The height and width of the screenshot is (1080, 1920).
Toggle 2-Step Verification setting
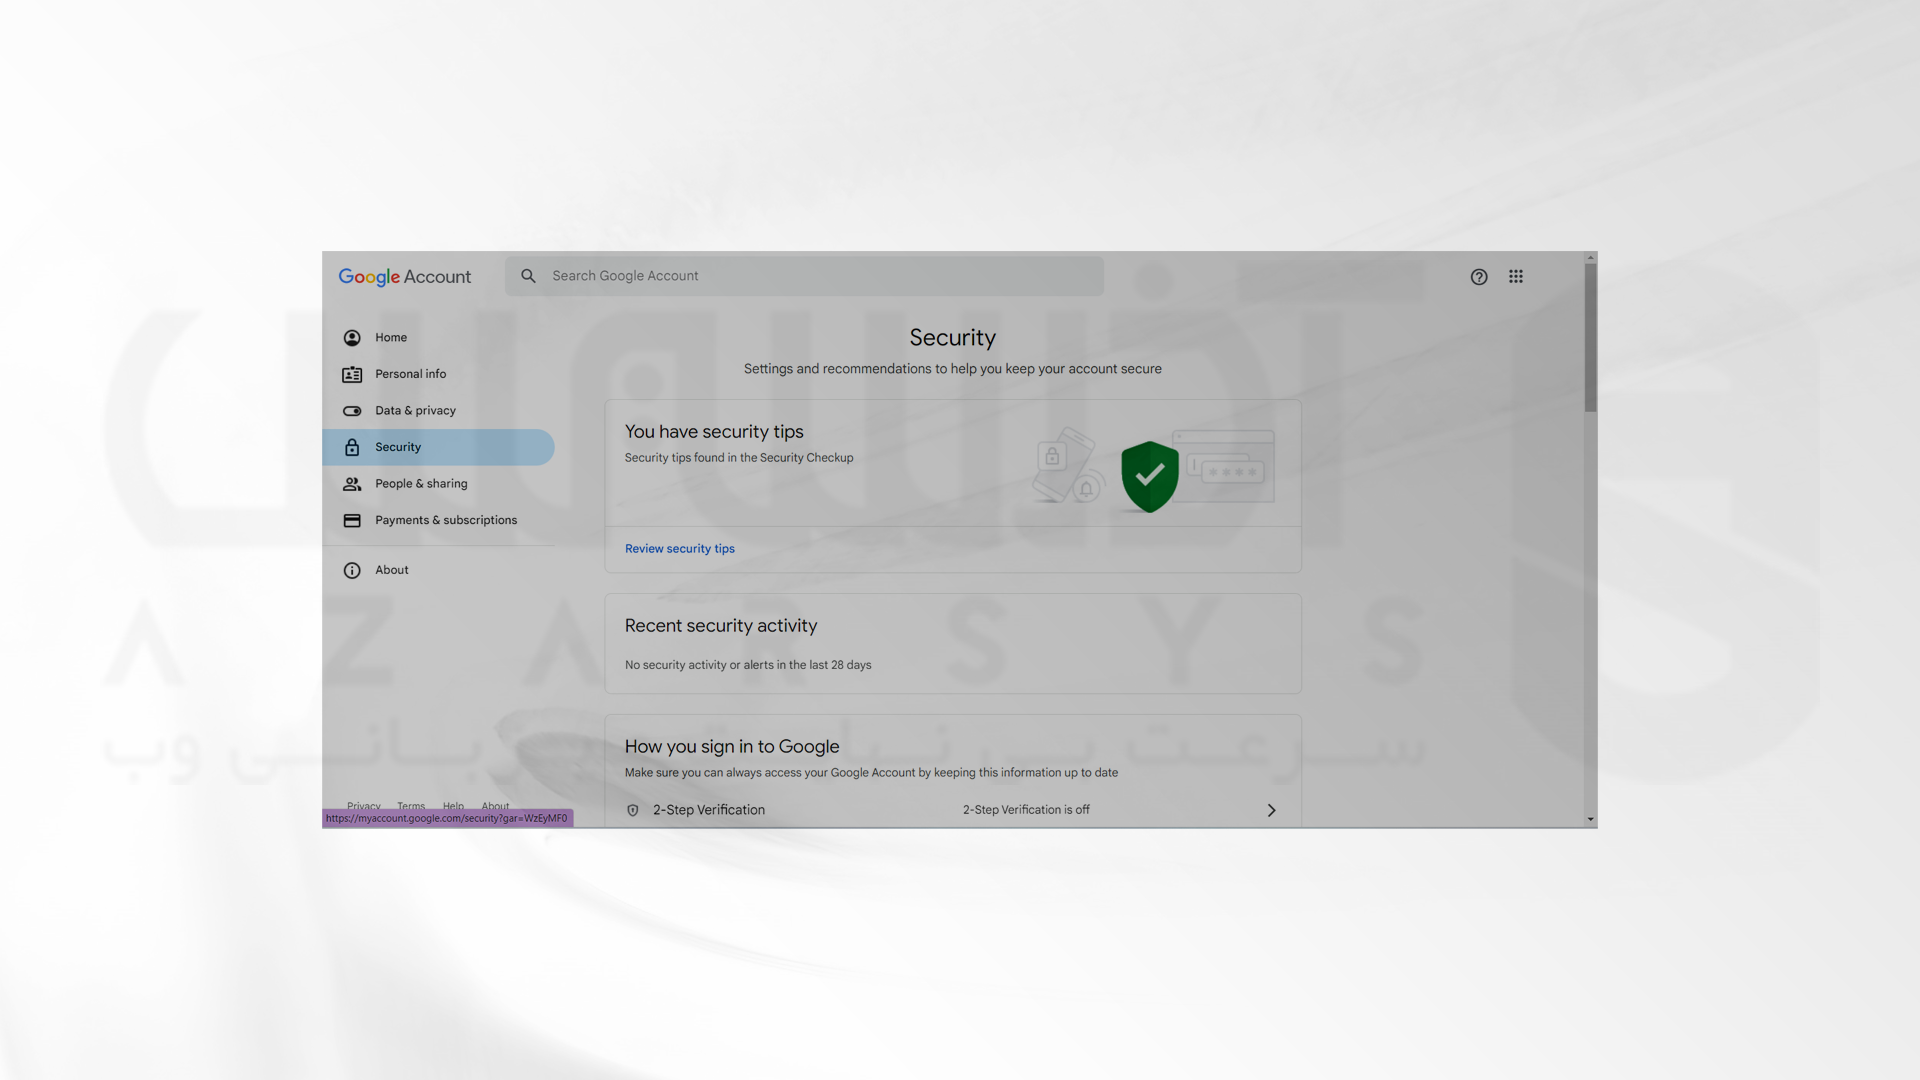point(951,810)
